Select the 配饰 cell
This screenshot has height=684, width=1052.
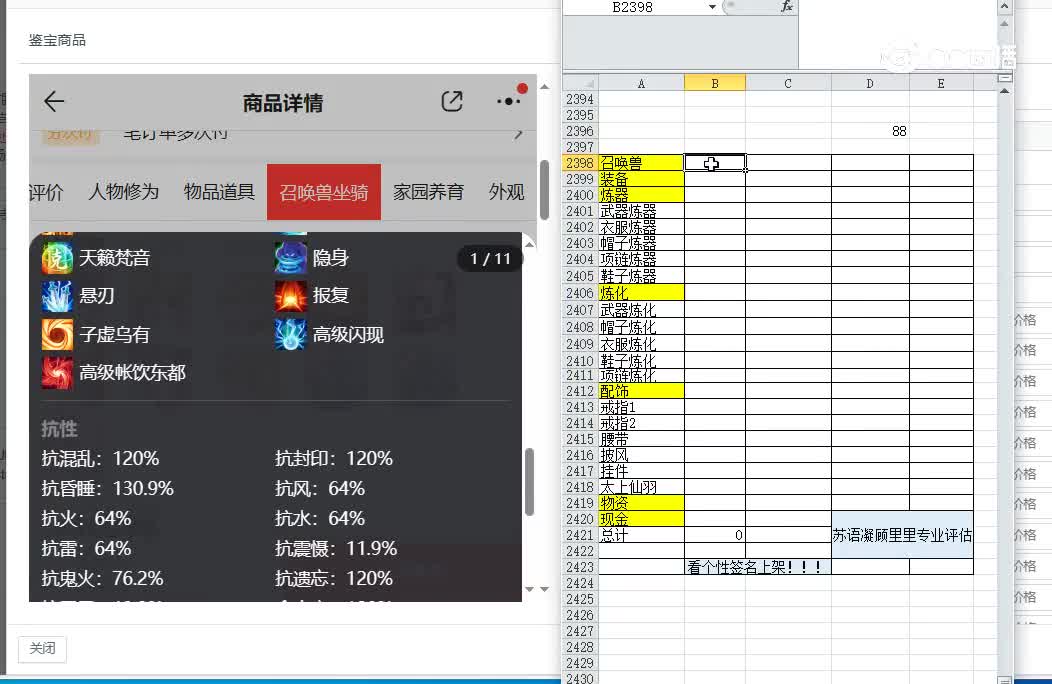tap(641, 391)
